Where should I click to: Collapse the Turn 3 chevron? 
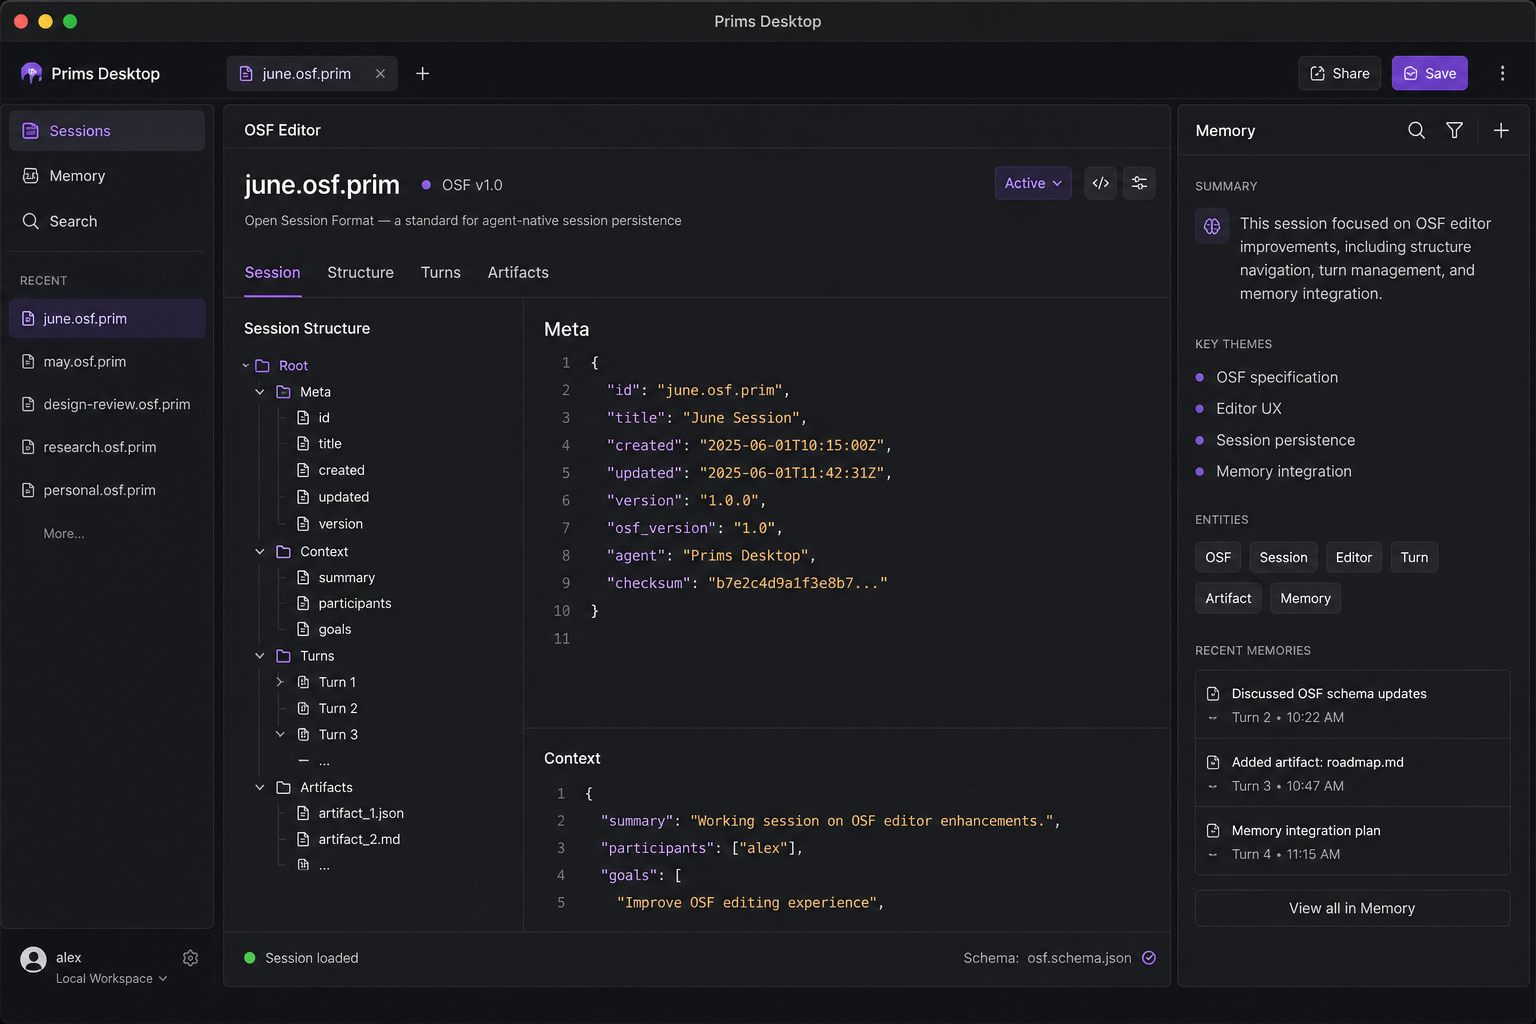click(280, 734)
